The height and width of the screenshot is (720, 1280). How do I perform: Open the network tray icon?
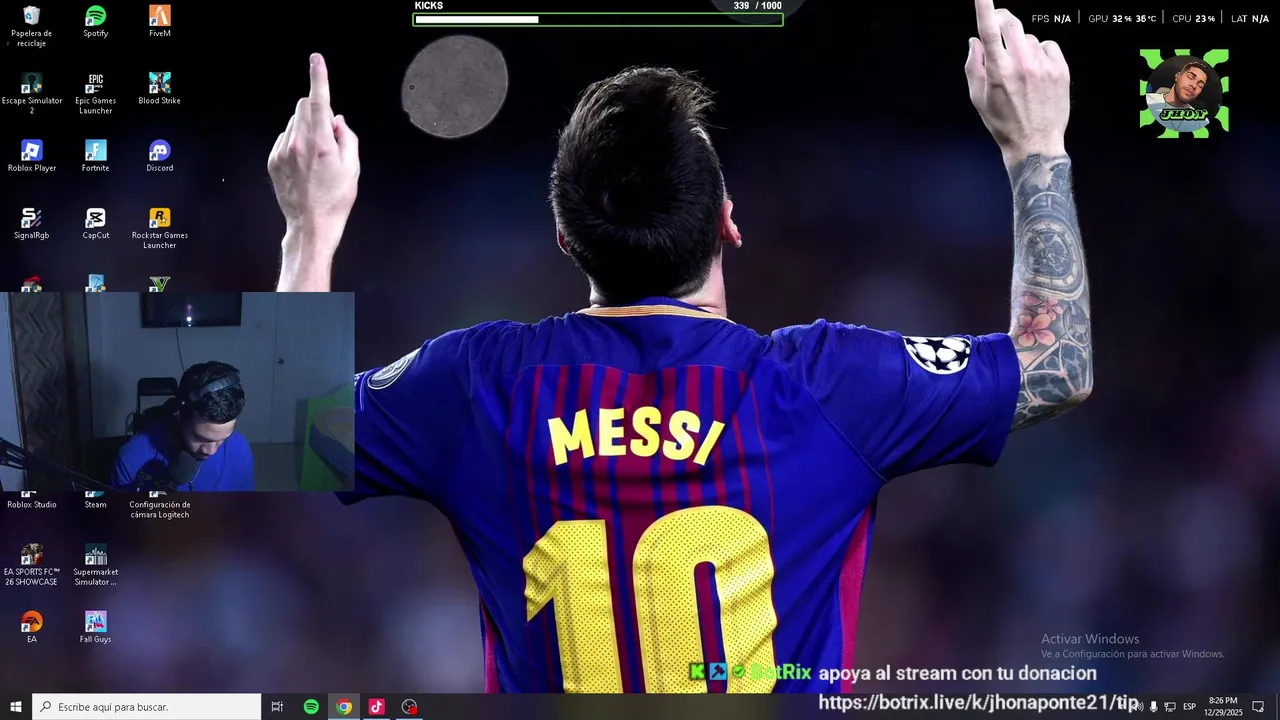click(1170, 707)
